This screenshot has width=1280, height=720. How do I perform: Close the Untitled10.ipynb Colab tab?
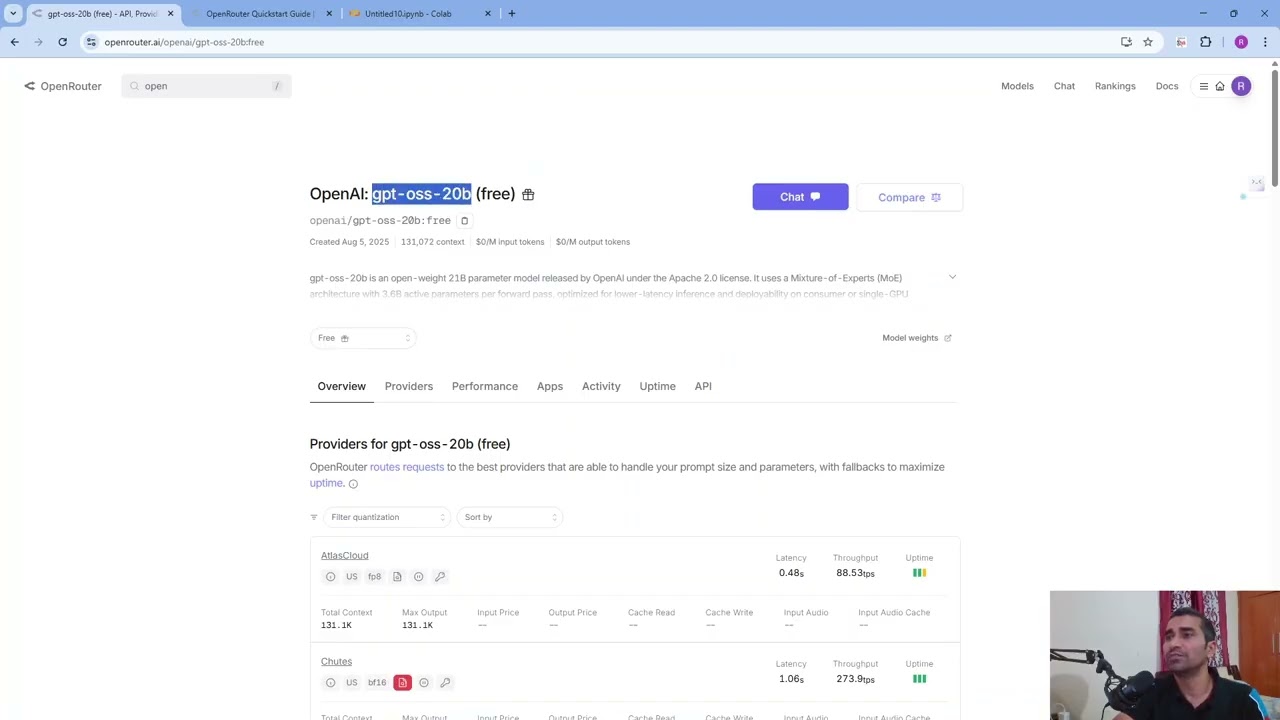tap(488, 14)
